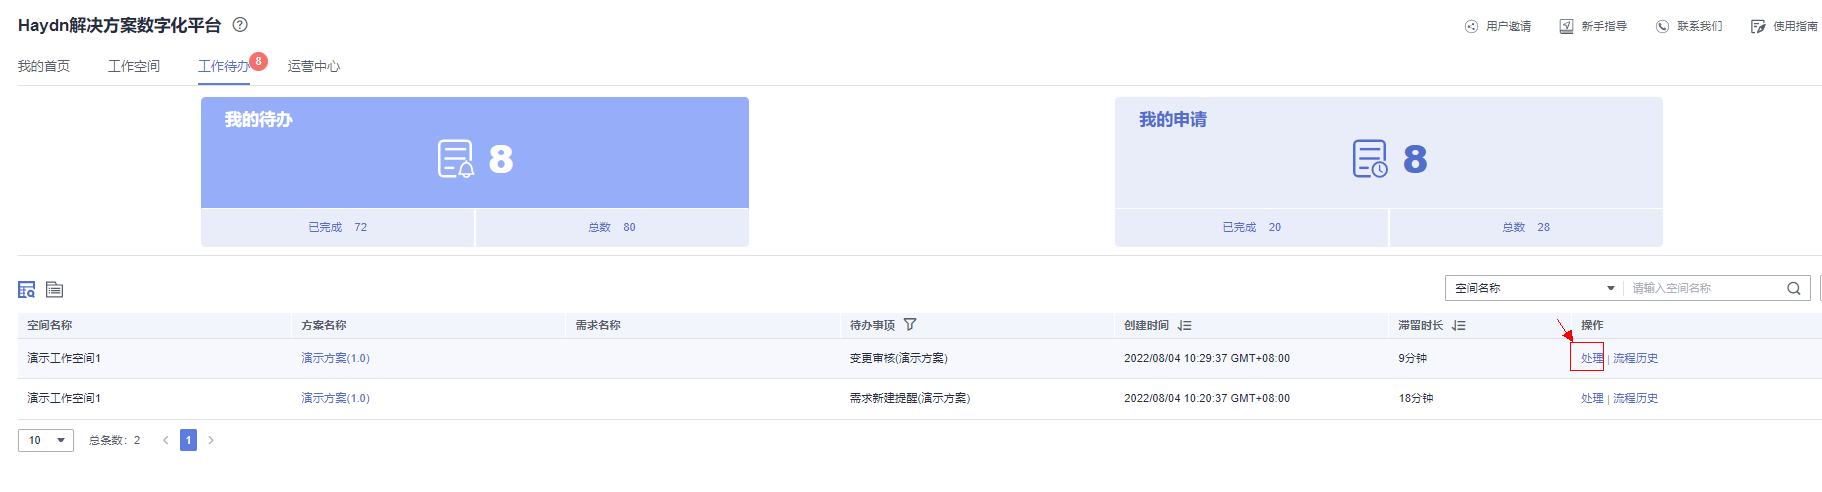Click 已完成 20 under 我的申请

(x=1252, y=227)
